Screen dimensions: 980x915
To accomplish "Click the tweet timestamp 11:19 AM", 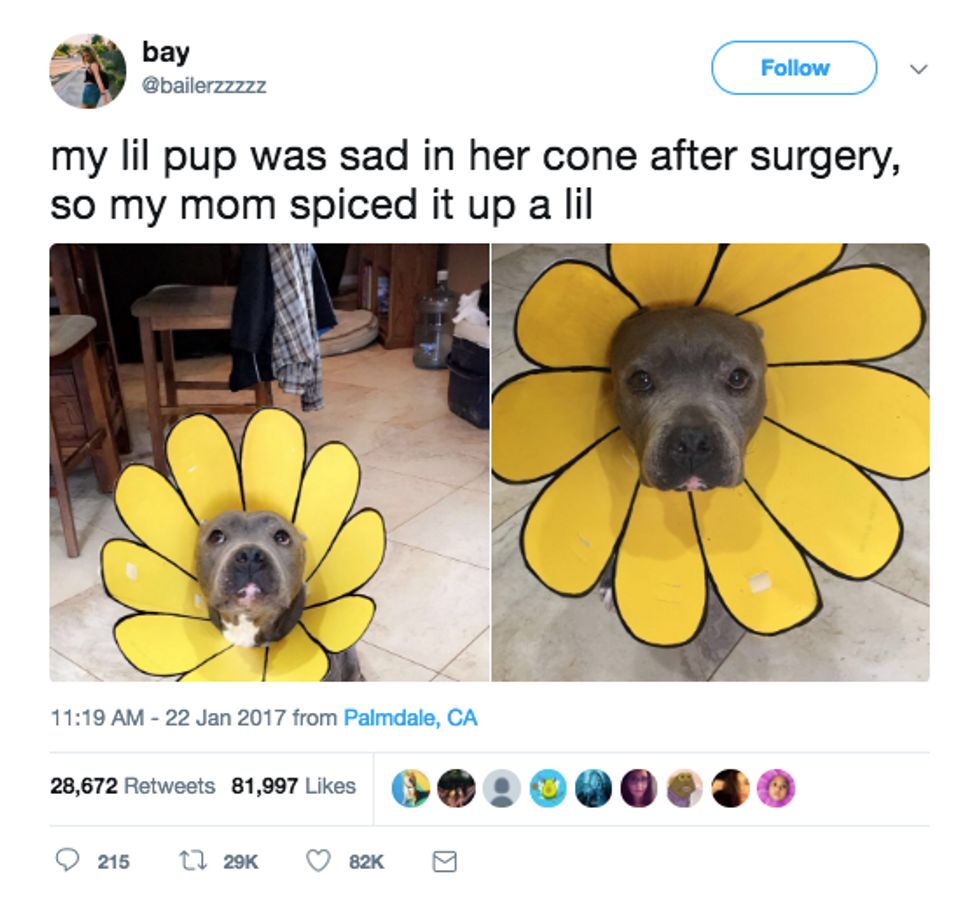I will click(97, 718).
